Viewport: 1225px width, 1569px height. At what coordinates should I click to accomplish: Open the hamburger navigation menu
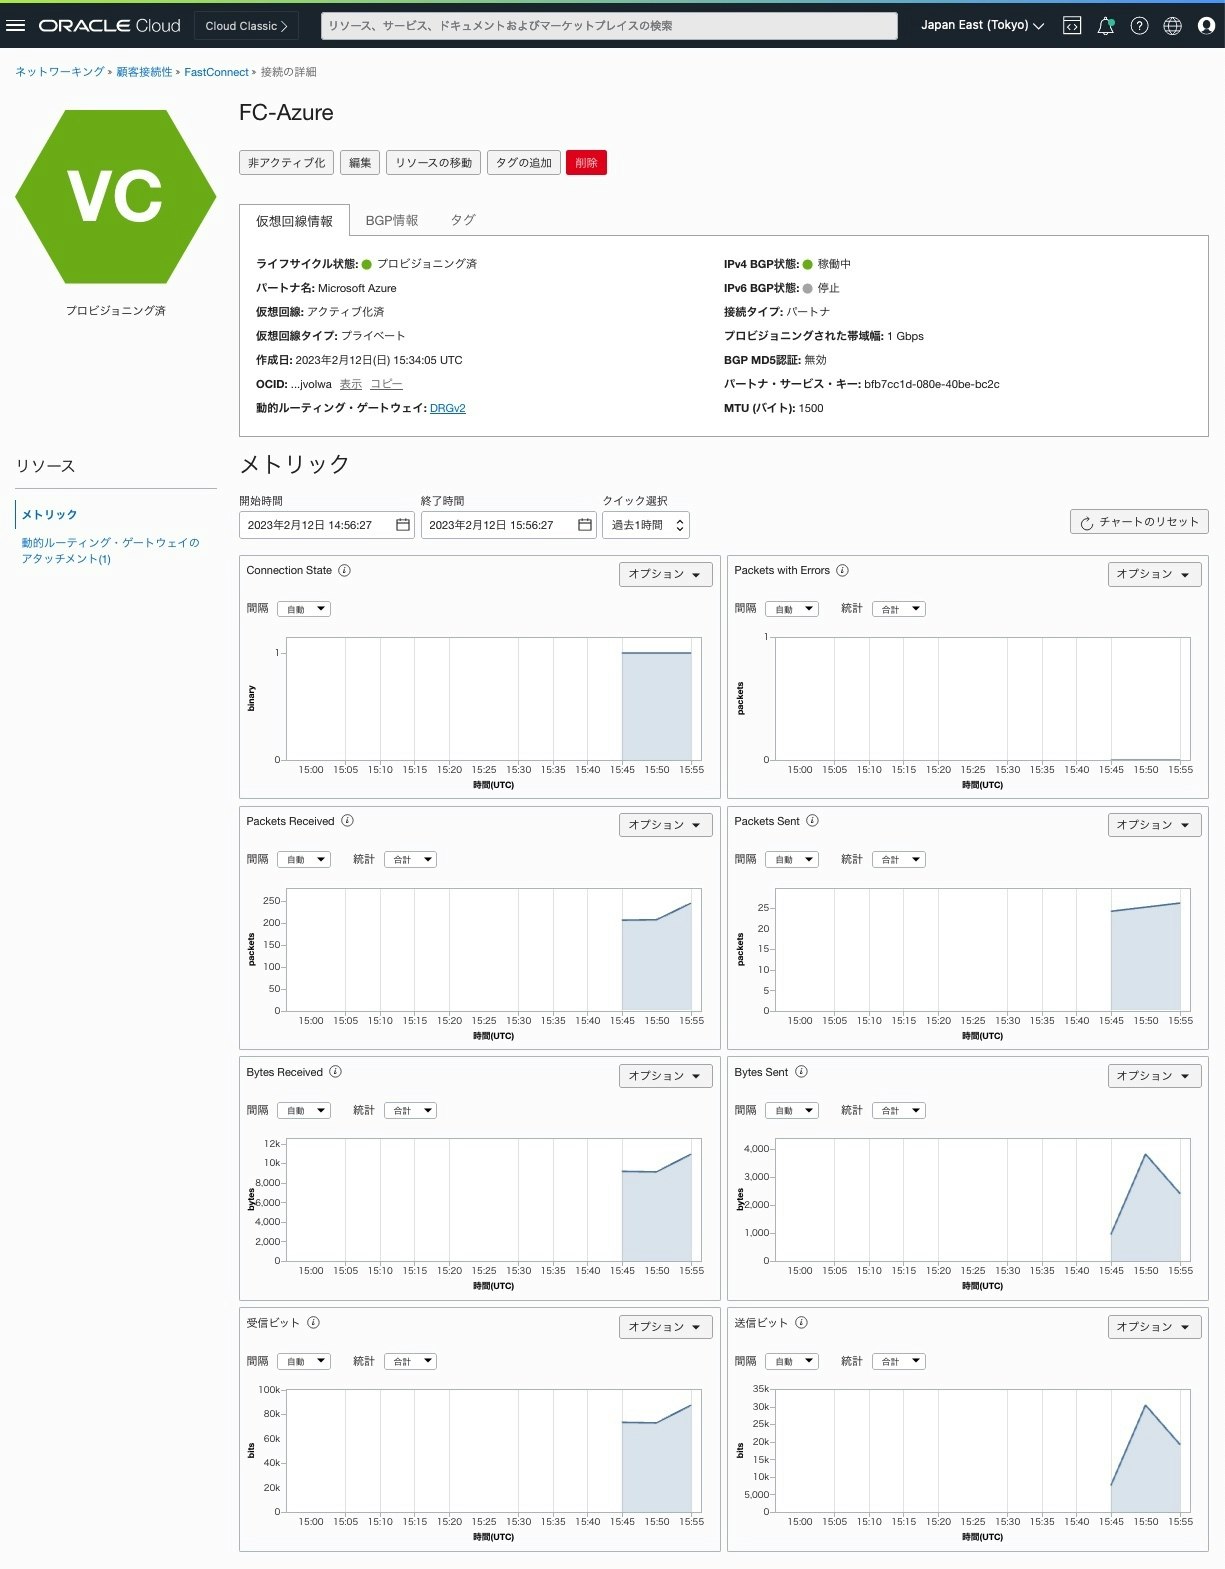pos(15,25)
